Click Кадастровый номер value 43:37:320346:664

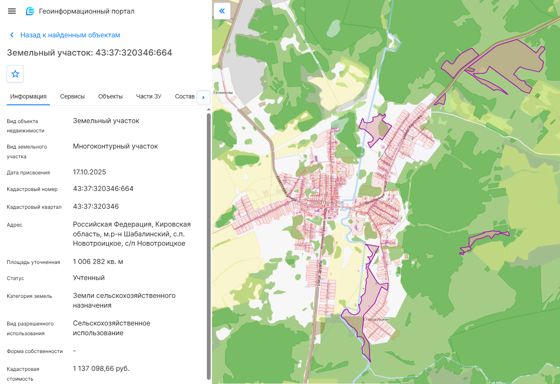[x=103, y=189]
